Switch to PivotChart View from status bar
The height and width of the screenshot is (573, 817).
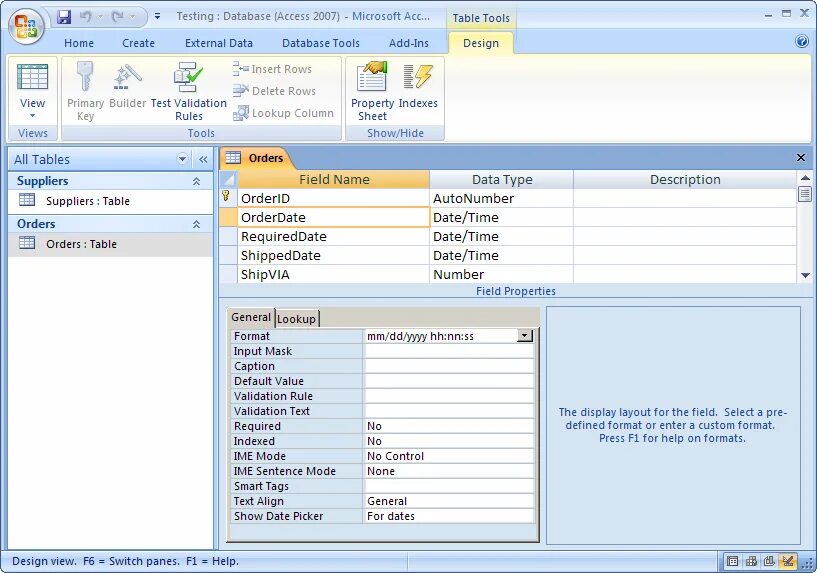[x=769, y=561]
